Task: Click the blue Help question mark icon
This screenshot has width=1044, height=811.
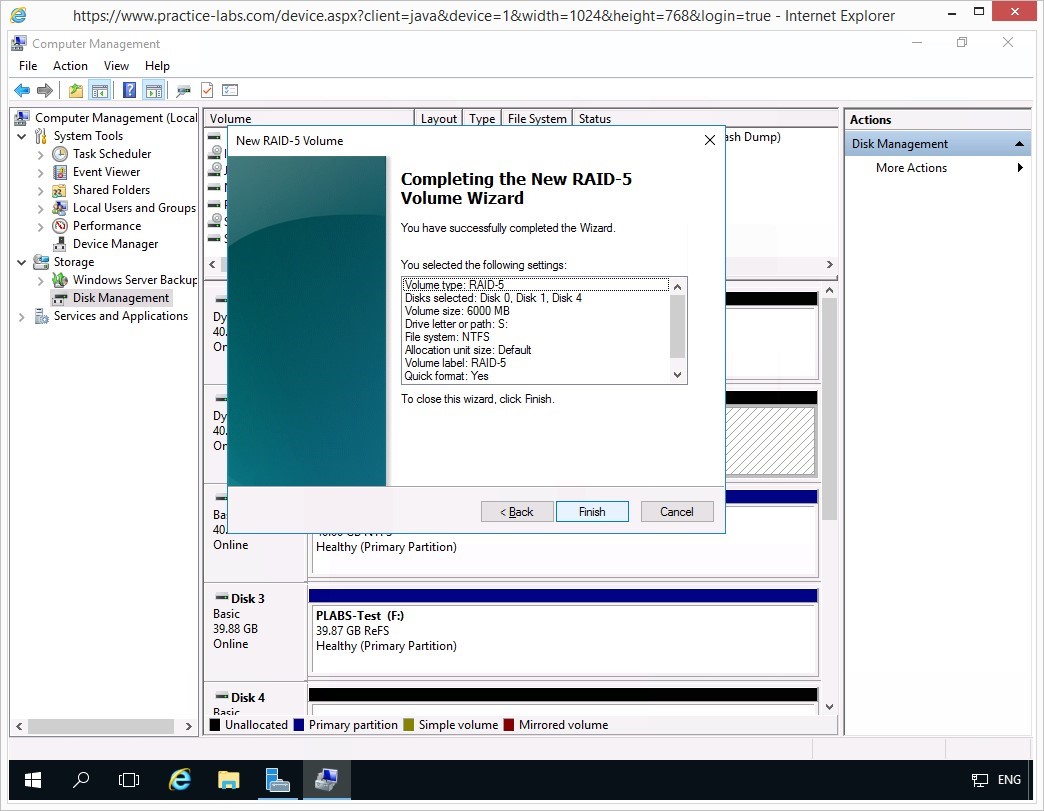Action: point(129,90)
